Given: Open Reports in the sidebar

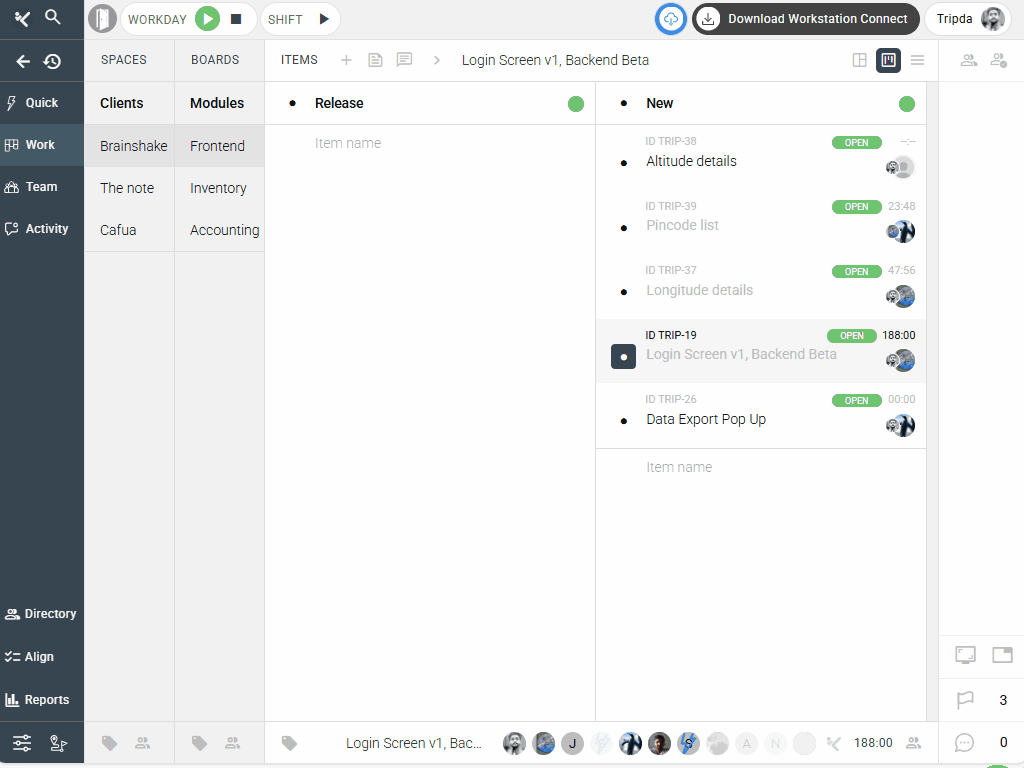Looking at the screenshot, I should [42, 700].
